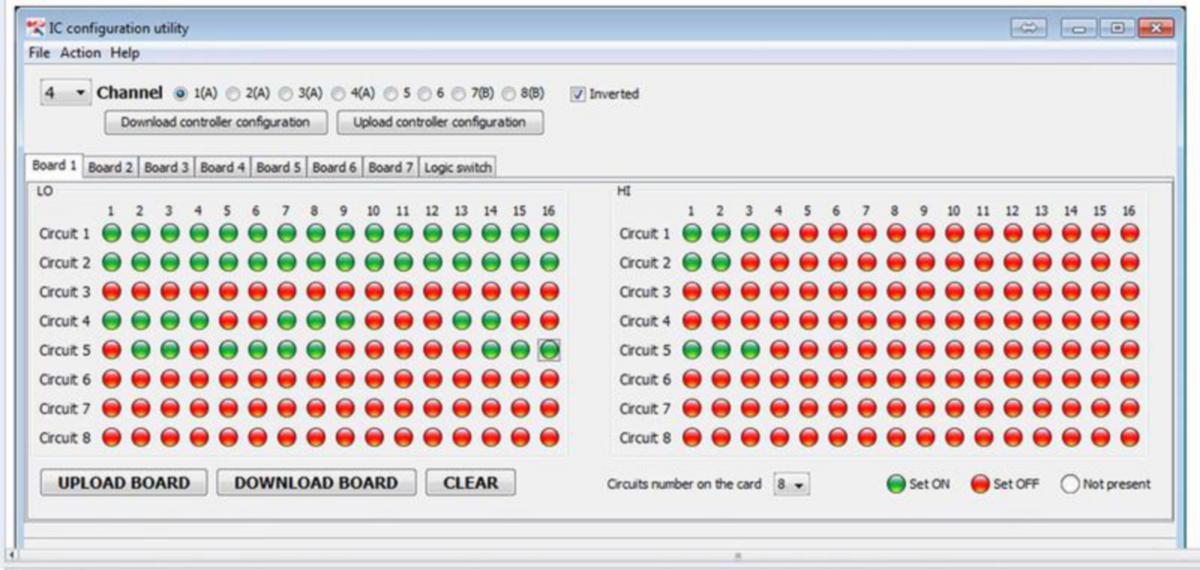Open the Channel count dropdown showing 4
Screen dimensions: 1200x570
[66, 93]
